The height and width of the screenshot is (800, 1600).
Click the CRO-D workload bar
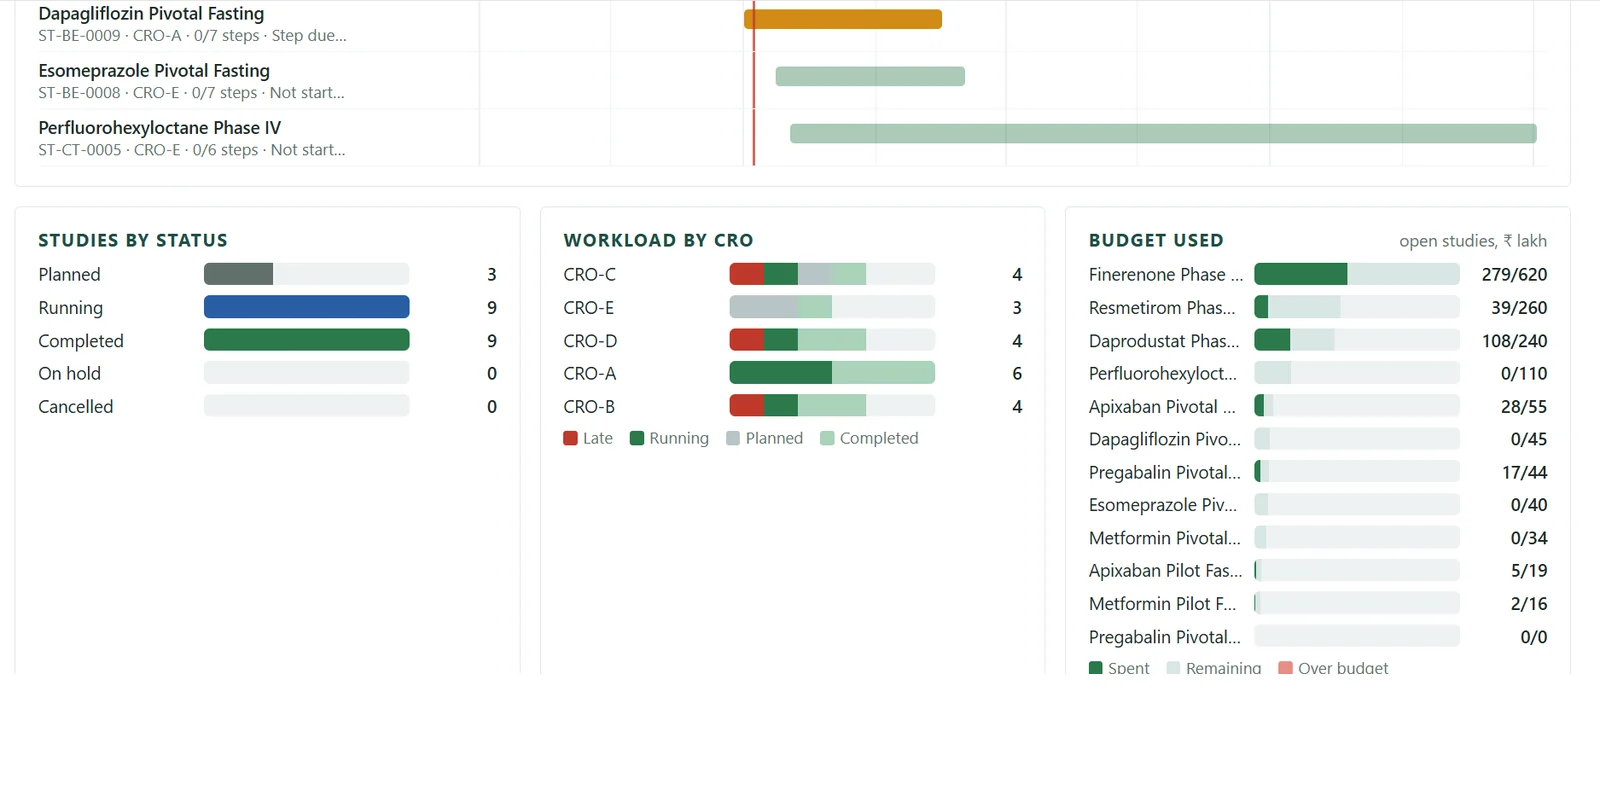click(x=832, y=340)
